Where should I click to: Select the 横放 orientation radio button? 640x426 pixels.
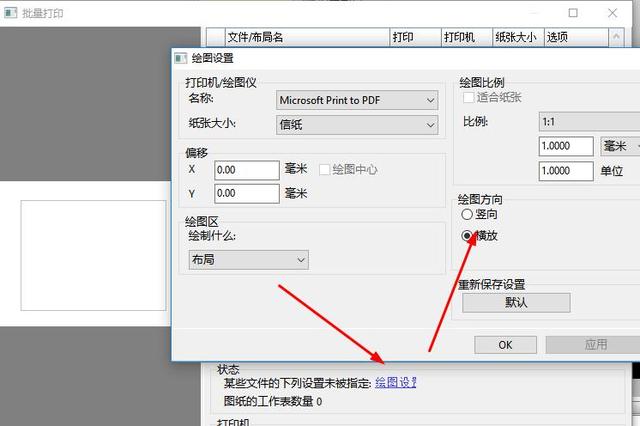point(467,236)
